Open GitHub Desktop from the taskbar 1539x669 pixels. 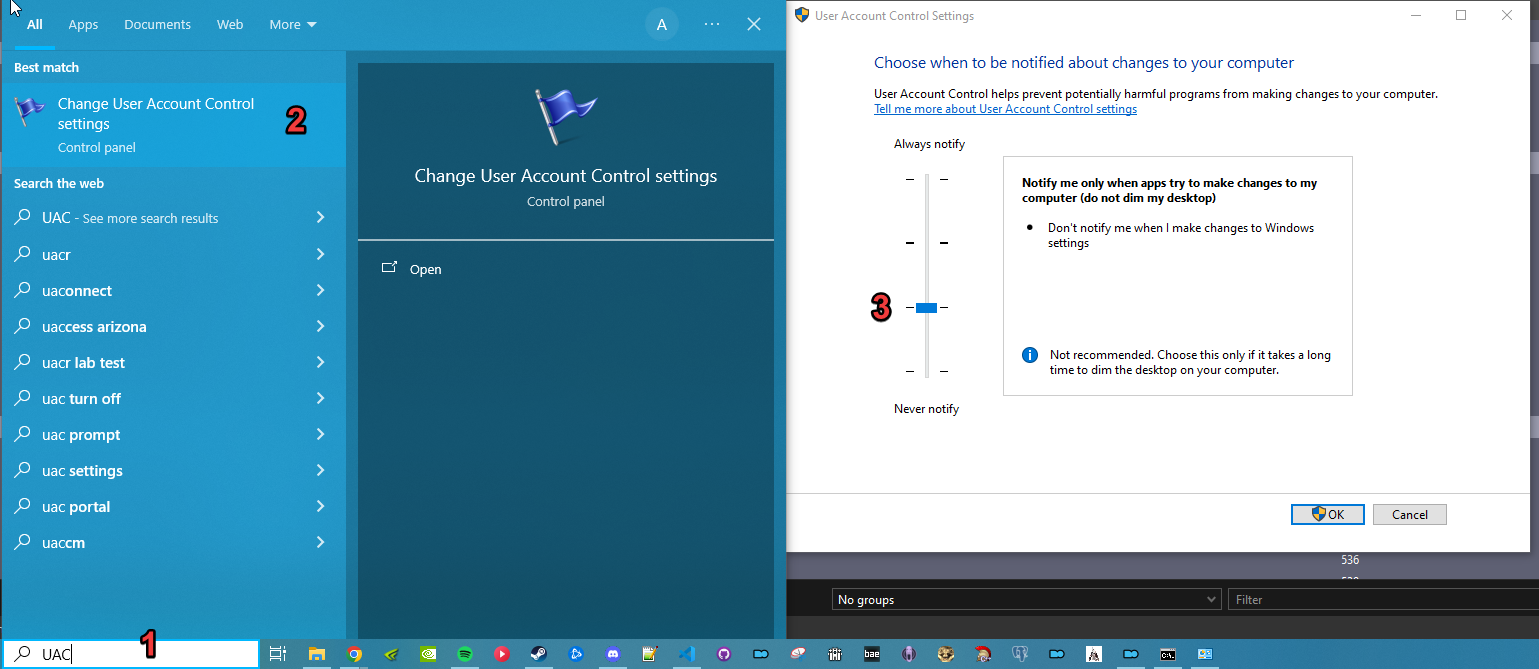click(724, 654)
